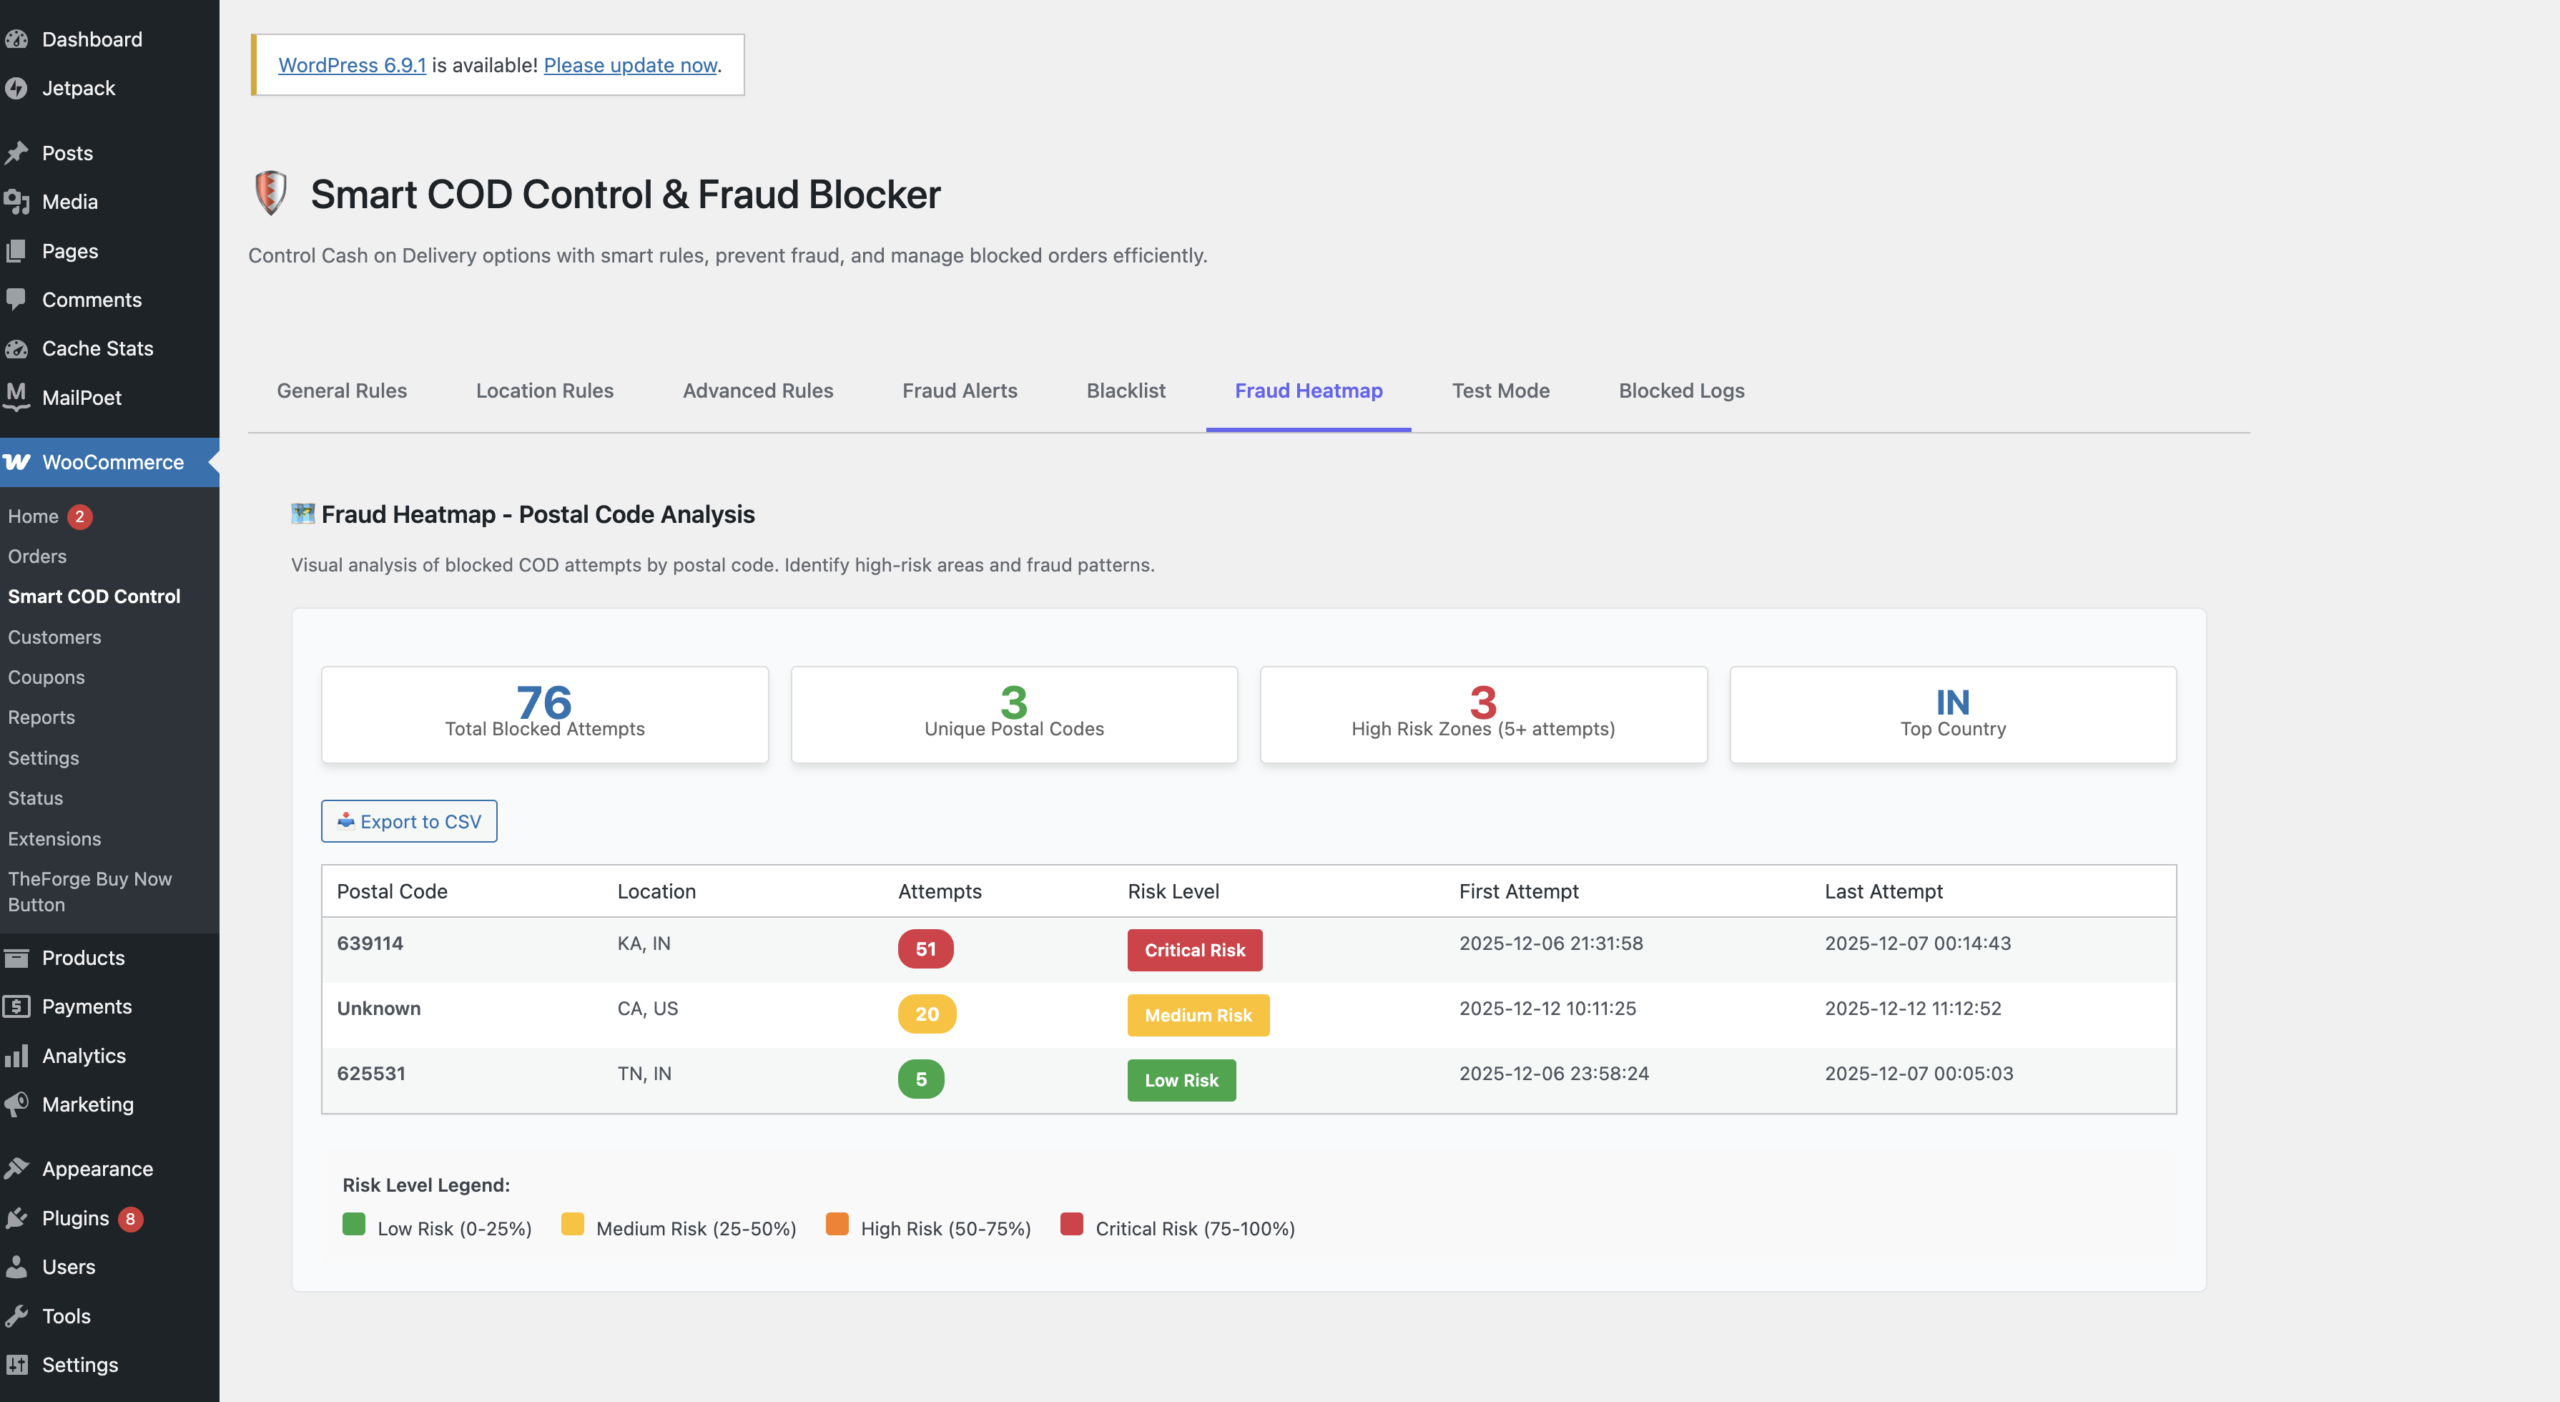
Task: Click the Marketing megaphone icon
Action: 18,1104
